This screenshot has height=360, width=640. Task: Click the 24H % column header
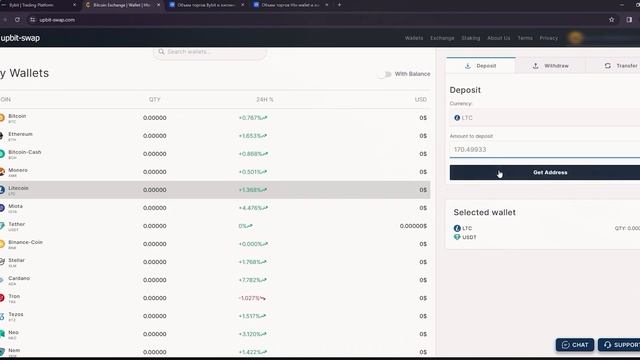tap(264, 100)
